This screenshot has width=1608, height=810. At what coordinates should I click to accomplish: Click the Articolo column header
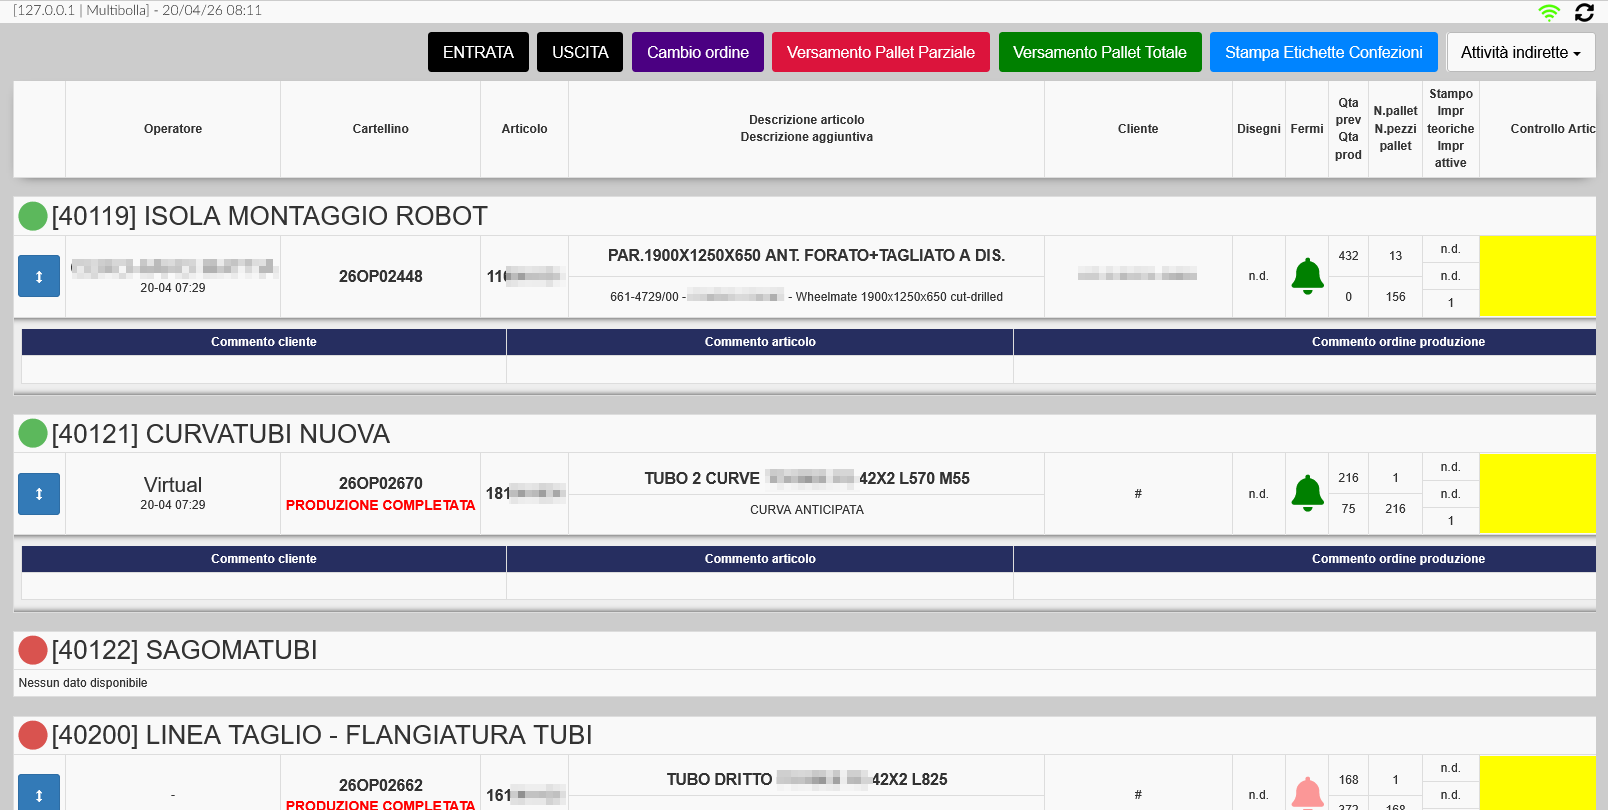coord(524,129)
